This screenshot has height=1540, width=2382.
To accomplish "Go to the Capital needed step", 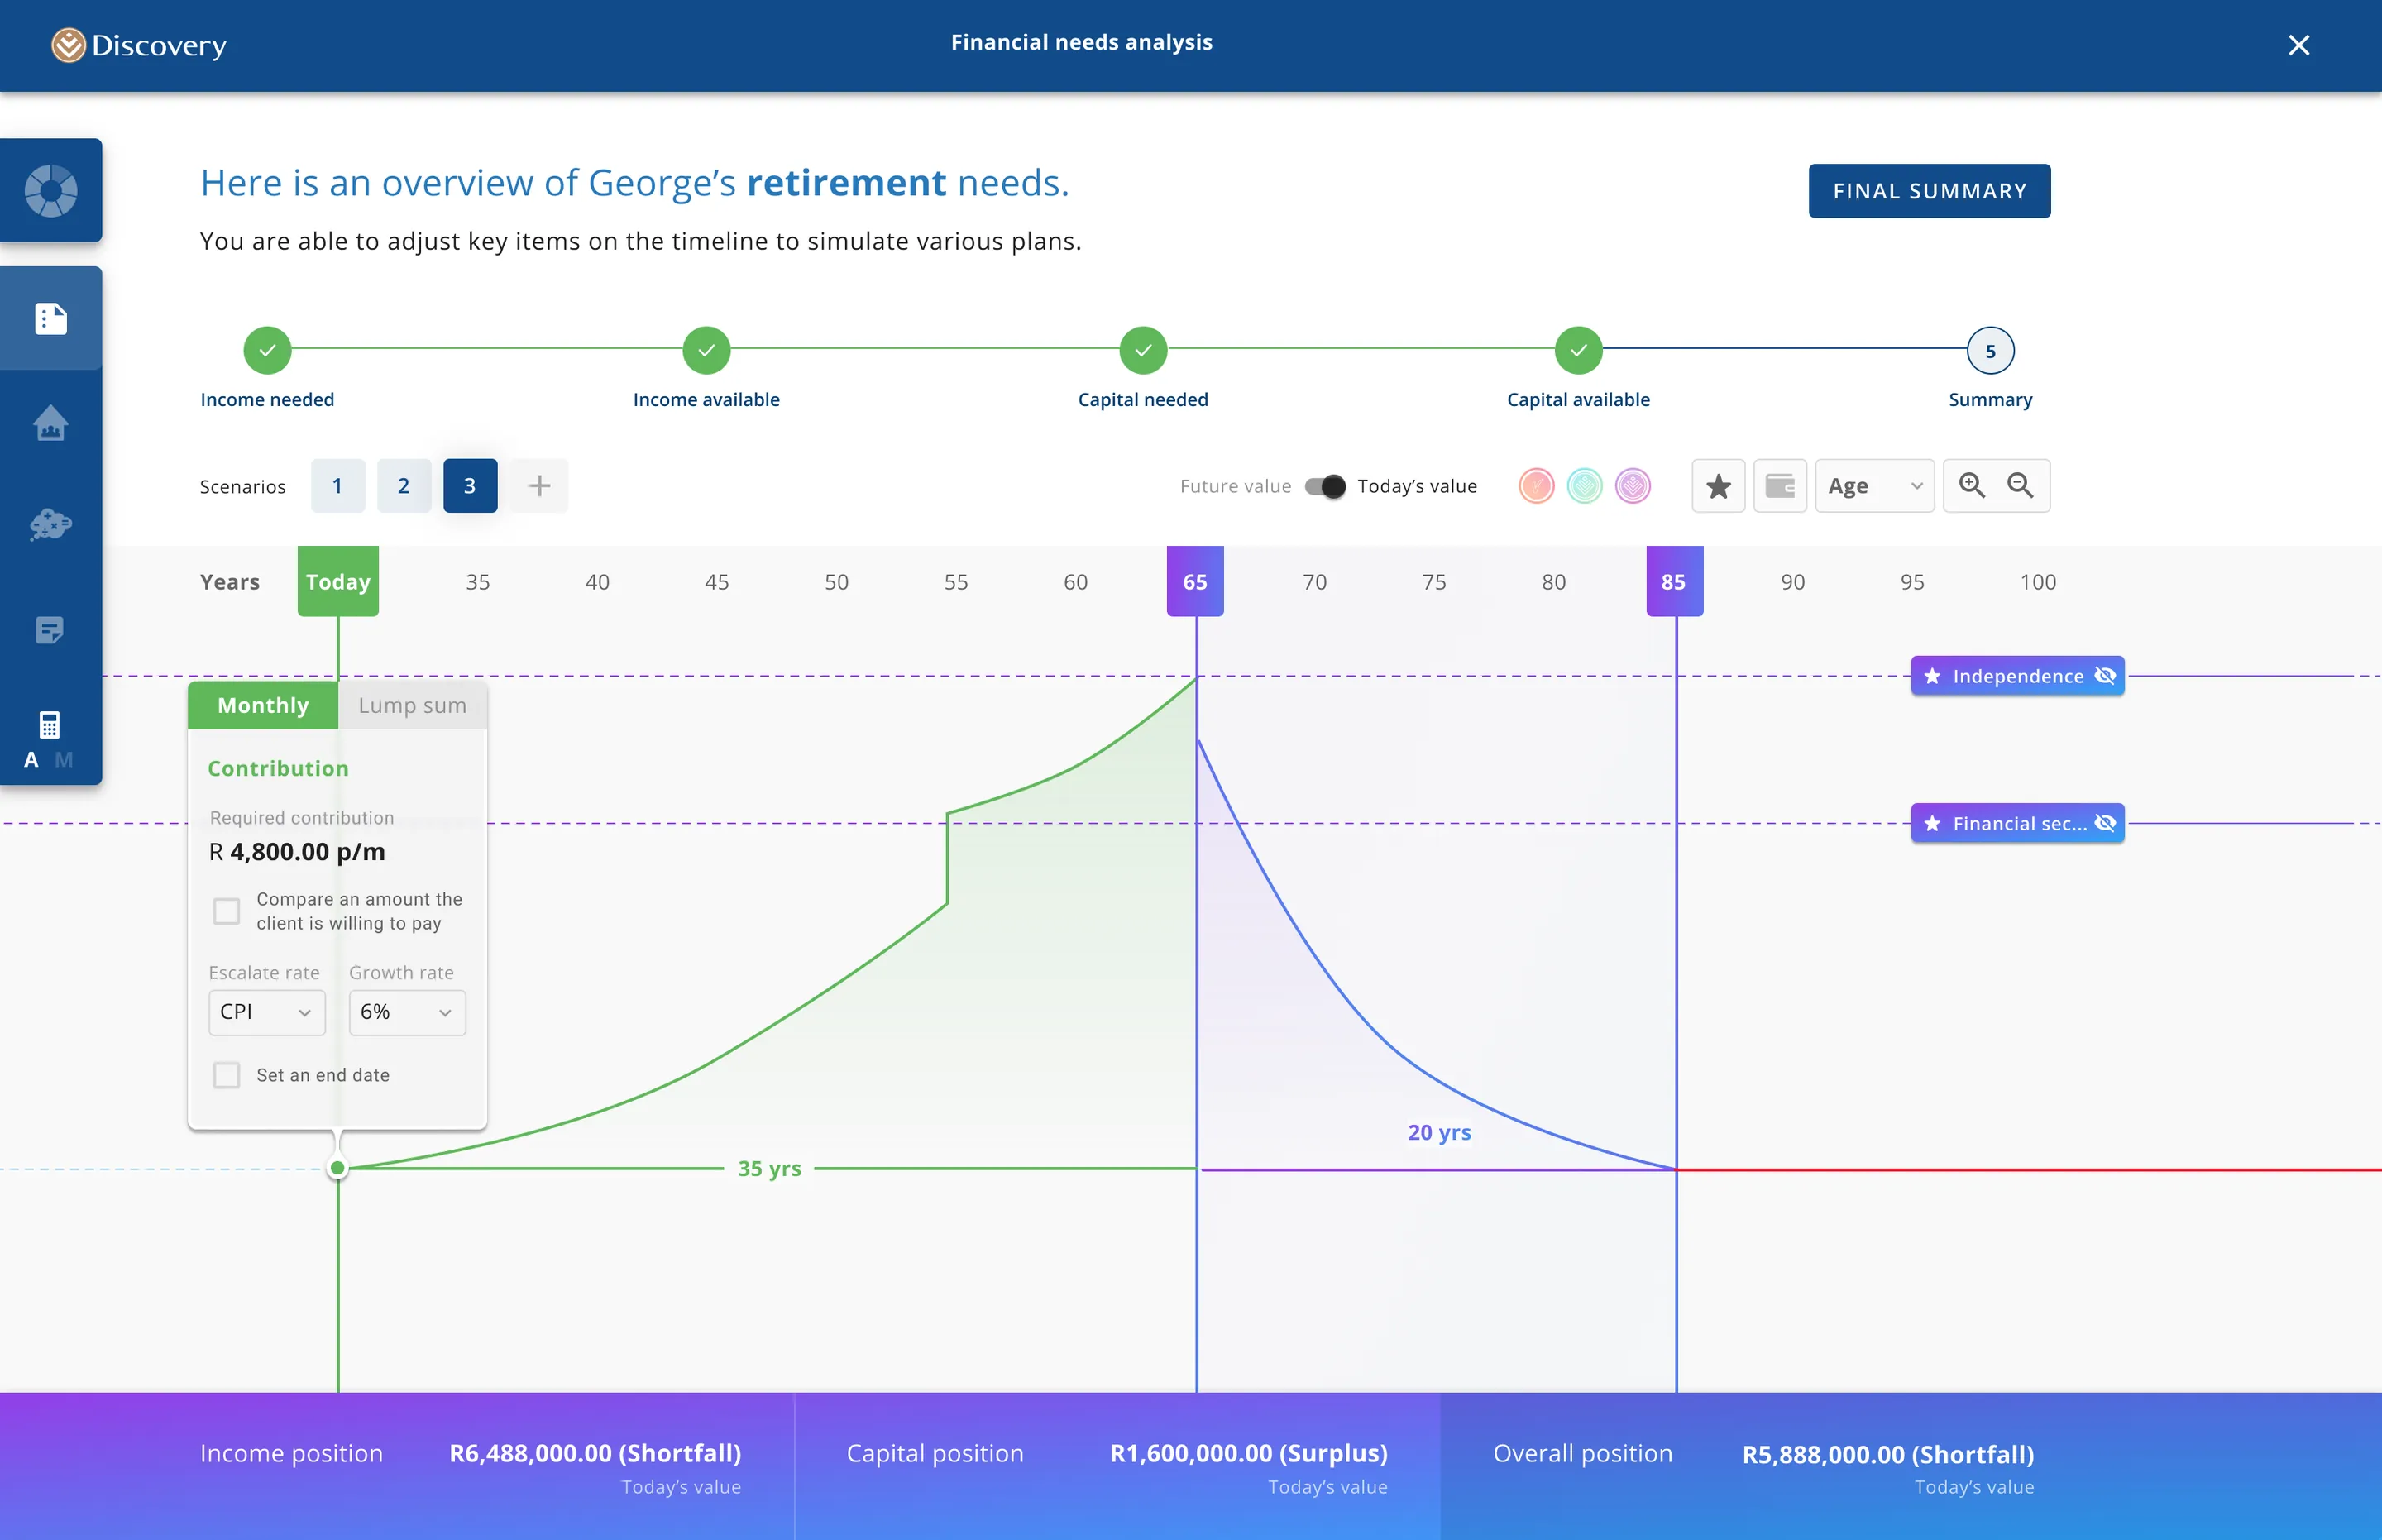I will pyautogui.click(x=1143, y=350).
